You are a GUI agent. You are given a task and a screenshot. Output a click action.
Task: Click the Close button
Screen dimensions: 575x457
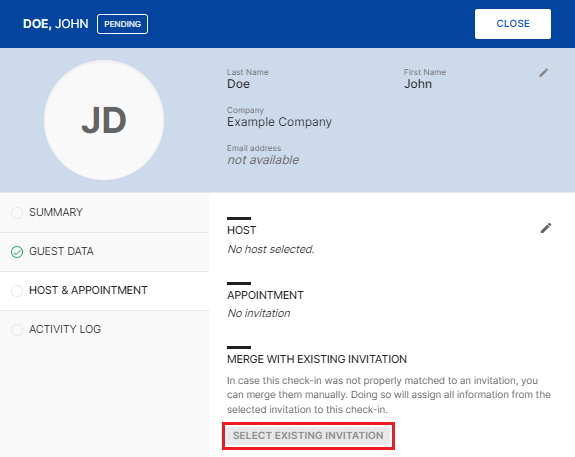513,24
